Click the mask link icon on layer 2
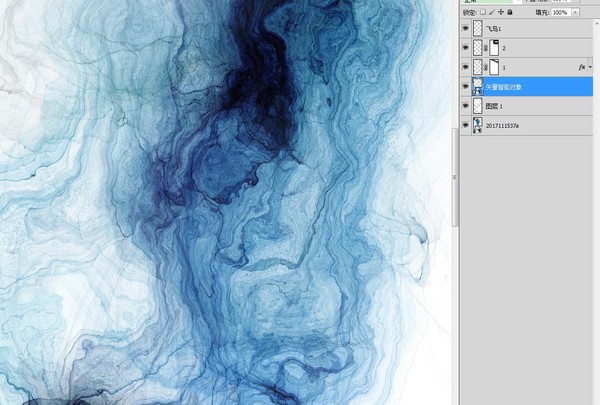600x405 pixels. point(486,48)
